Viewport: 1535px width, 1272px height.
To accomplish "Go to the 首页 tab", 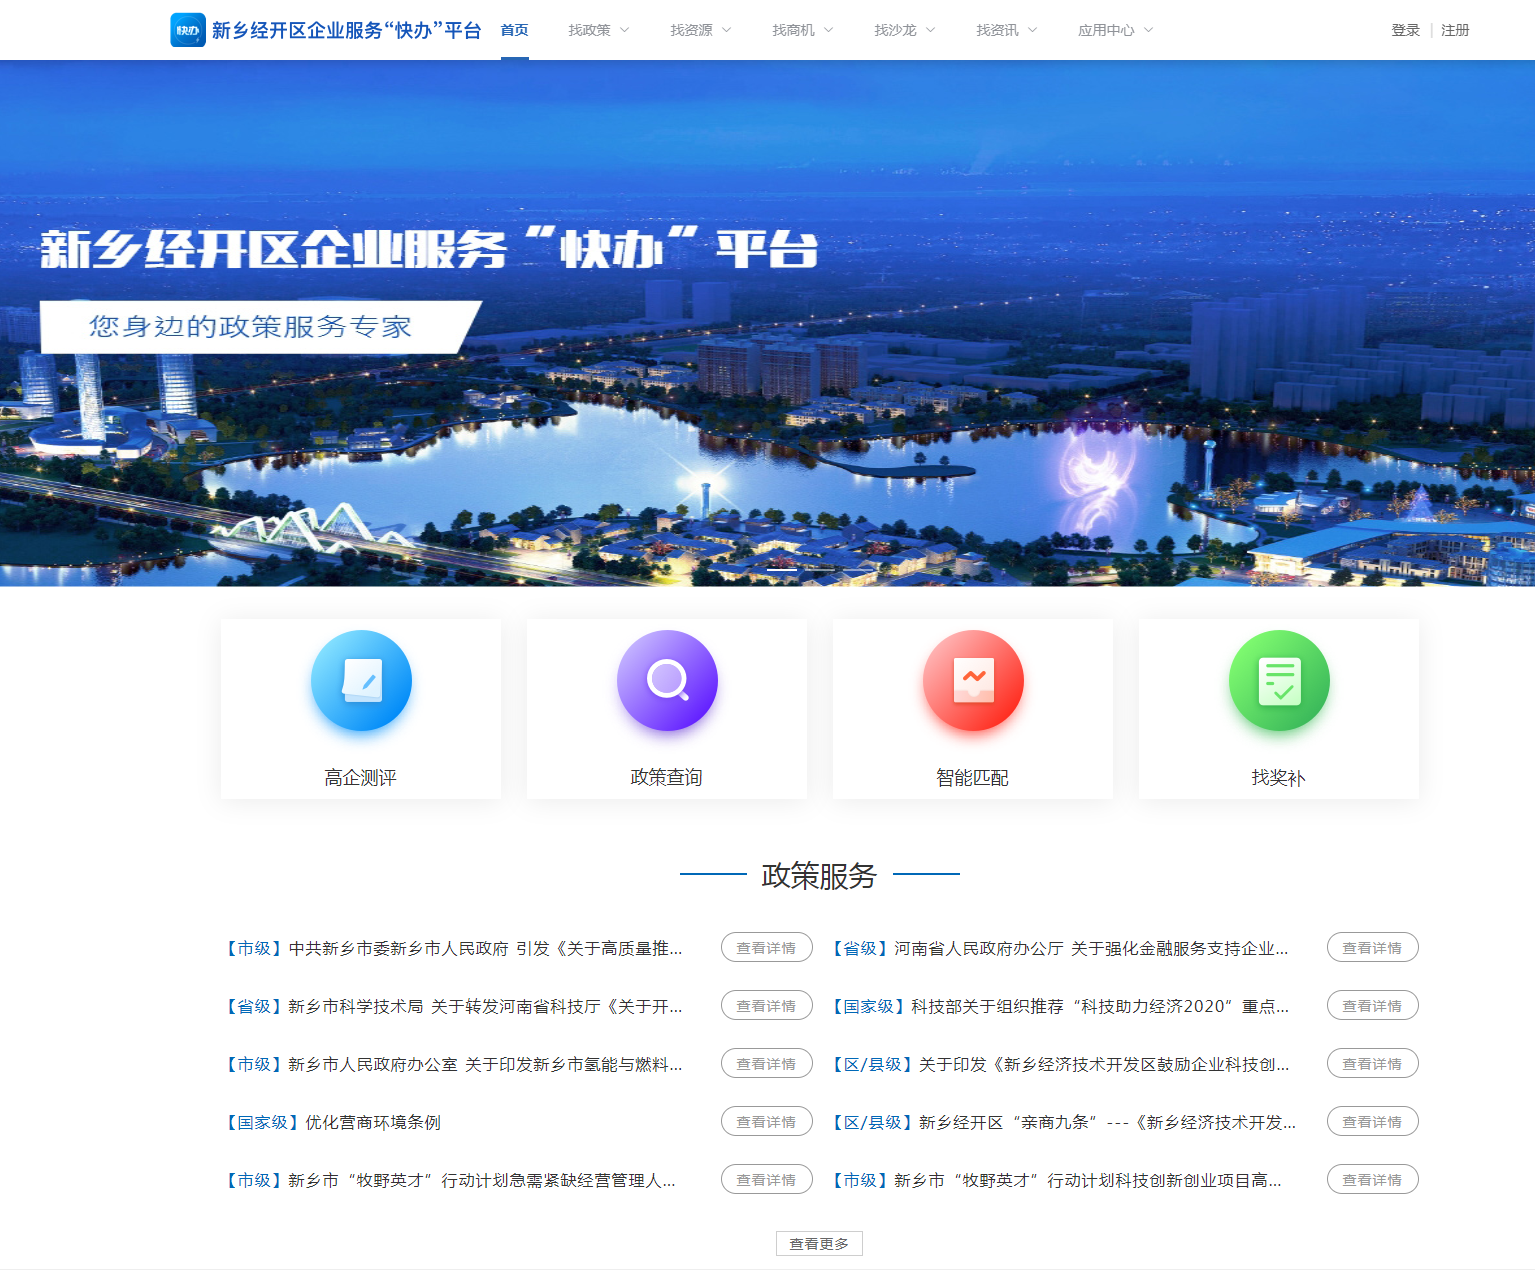I will coord(514,30).
